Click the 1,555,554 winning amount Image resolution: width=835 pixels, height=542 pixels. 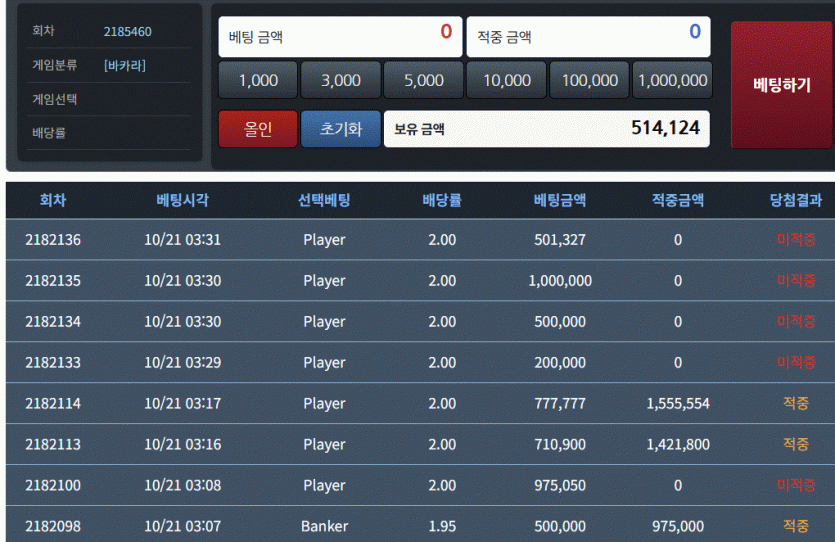pos(678,404)
